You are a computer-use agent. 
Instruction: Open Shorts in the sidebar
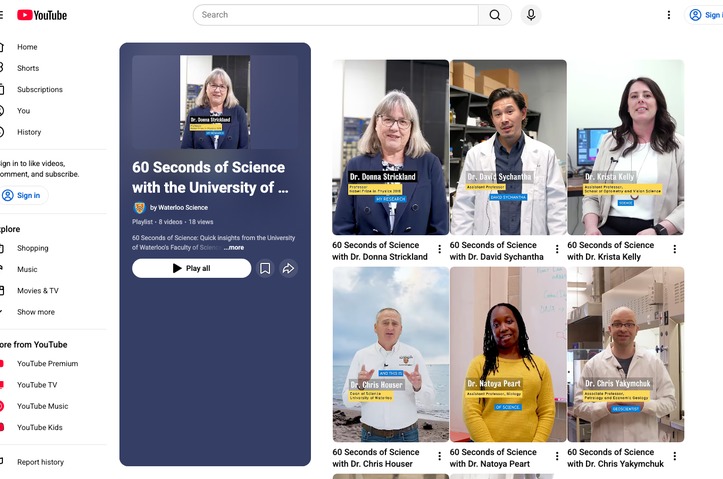click(x=28, y=68)
